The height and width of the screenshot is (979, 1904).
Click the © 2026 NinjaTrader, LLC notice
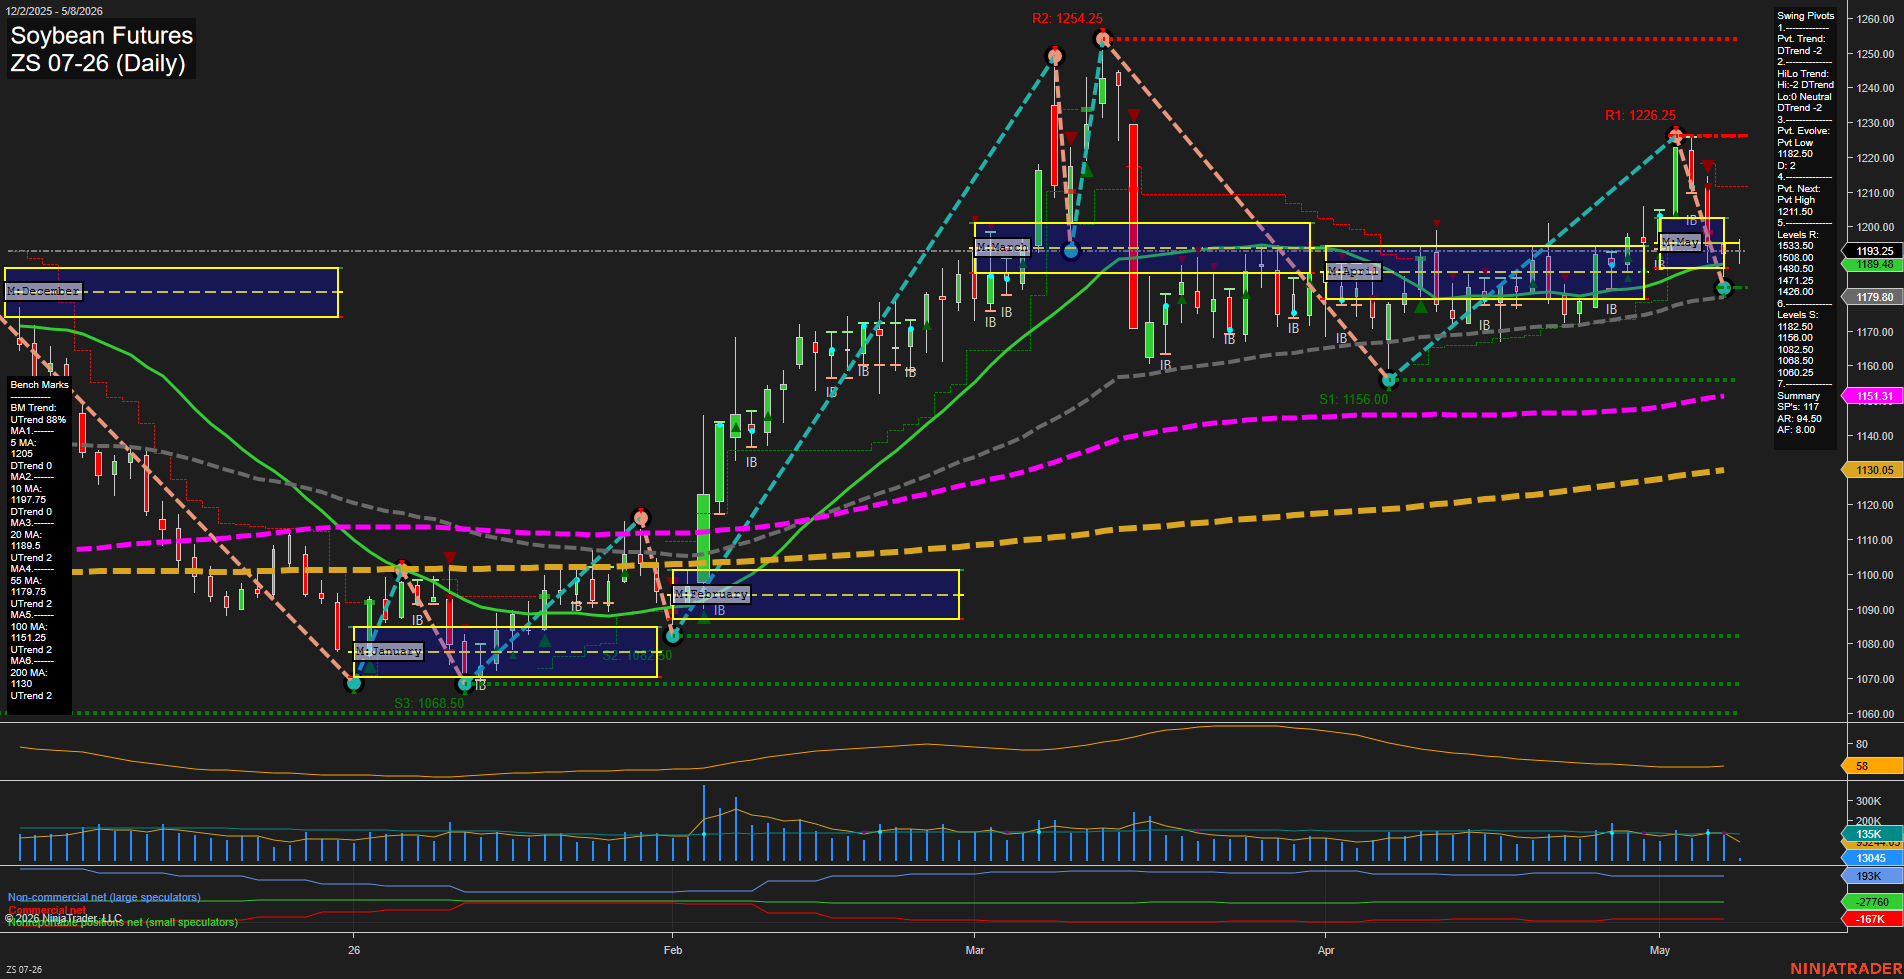[63, 918]
